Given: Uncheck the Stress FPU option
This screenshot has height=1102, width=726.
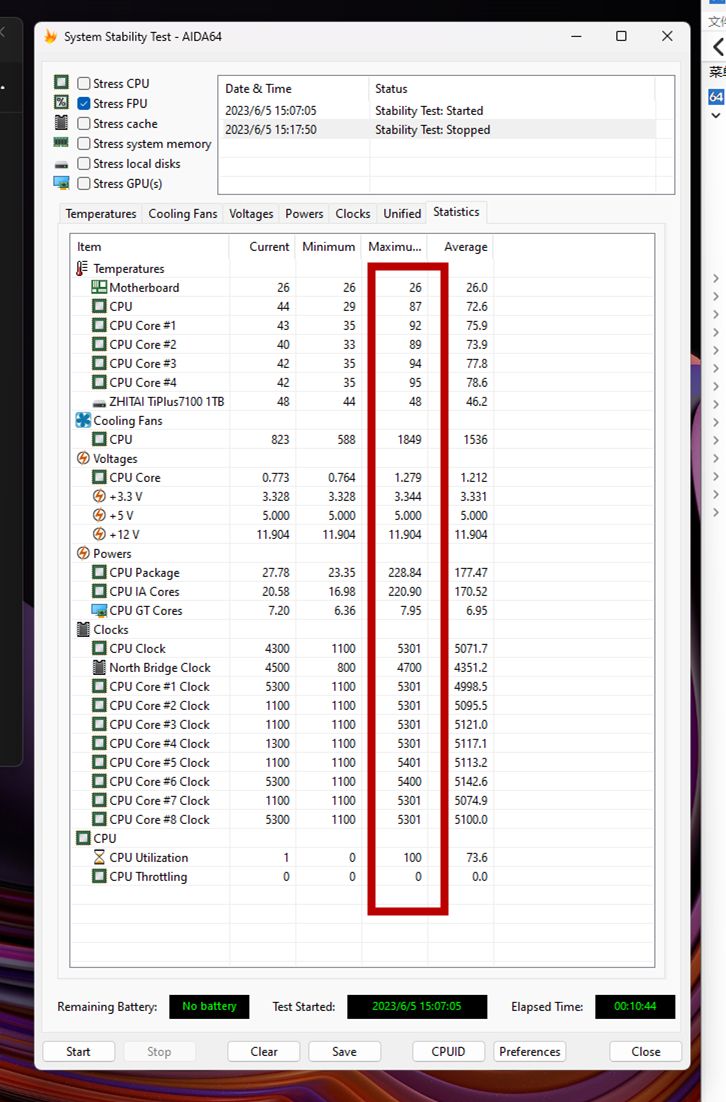Looking at the screenshot, I should [x=84, y=104].
